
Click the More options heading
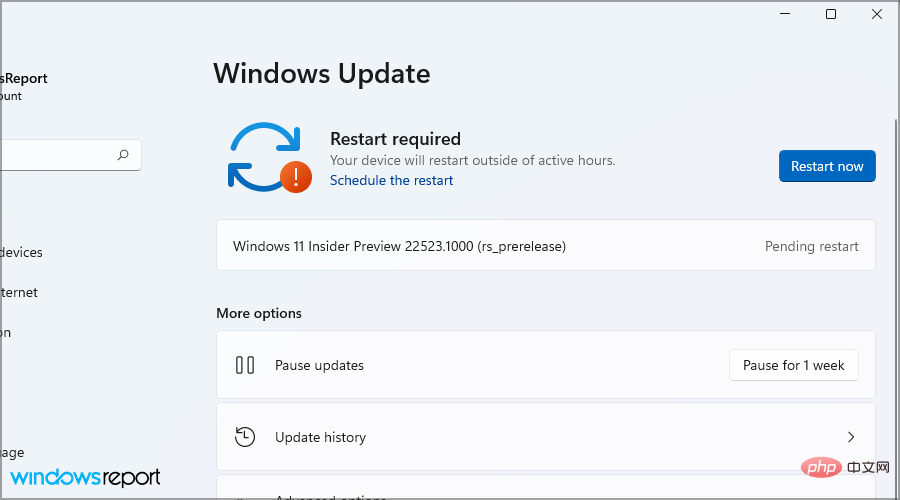click(x=259, y=313)
